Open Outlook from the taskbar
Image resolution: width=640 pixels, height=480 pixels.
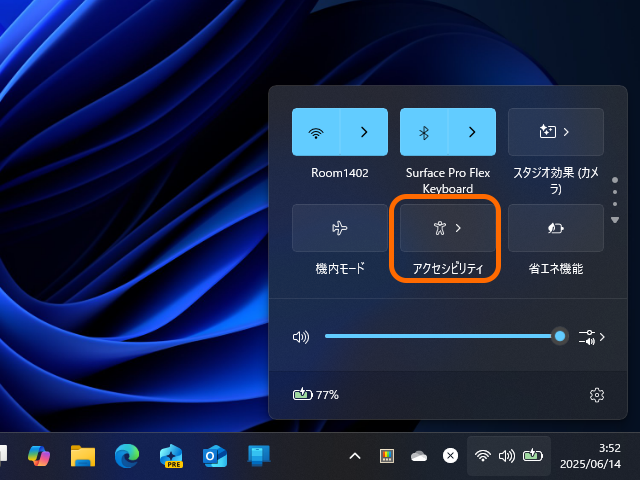point(215,456)
